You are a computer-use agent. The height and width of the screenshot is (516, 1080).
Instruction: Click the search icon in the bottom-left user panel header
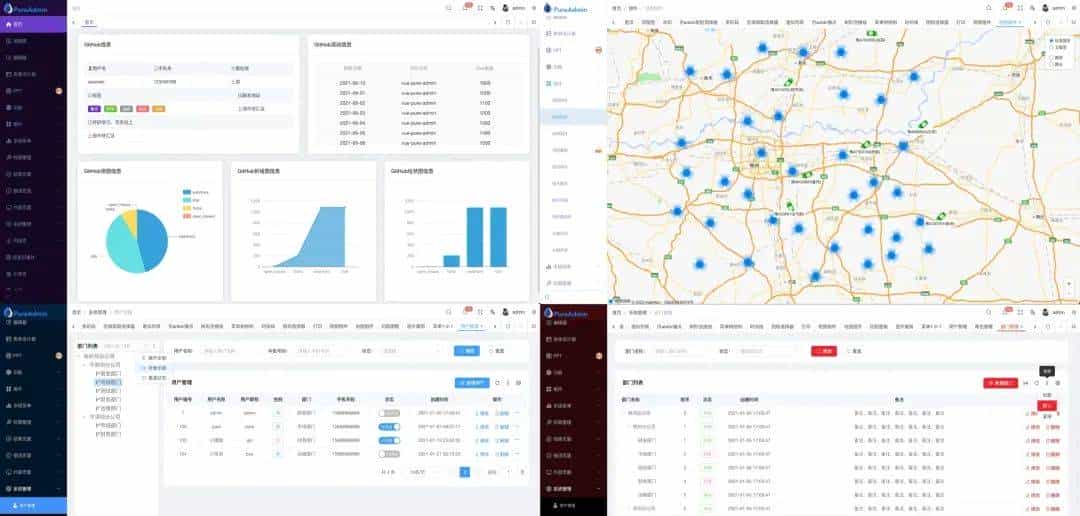coord(449,312)
